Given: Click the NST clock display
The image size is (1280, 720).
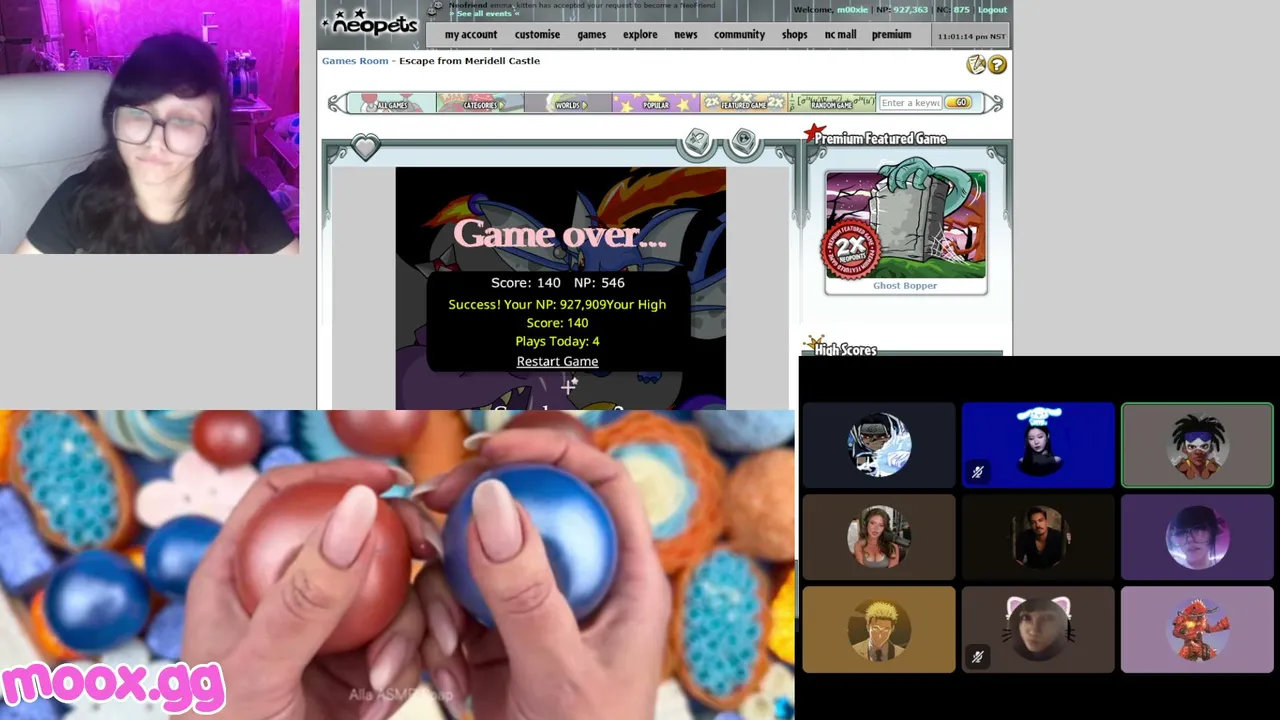Looking at the screenshot, I should tap(971, 36).
